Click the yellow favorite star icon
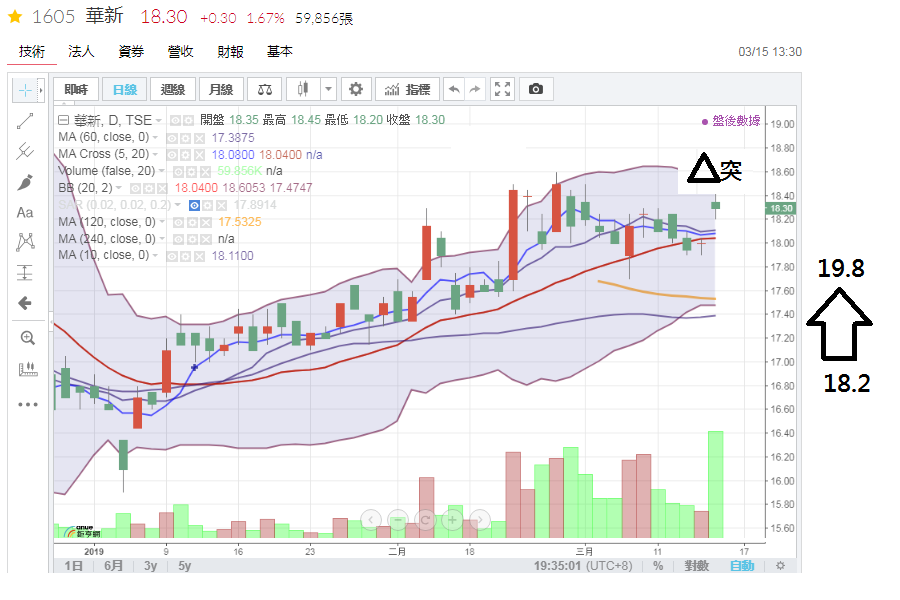 [x=15, y=17]
